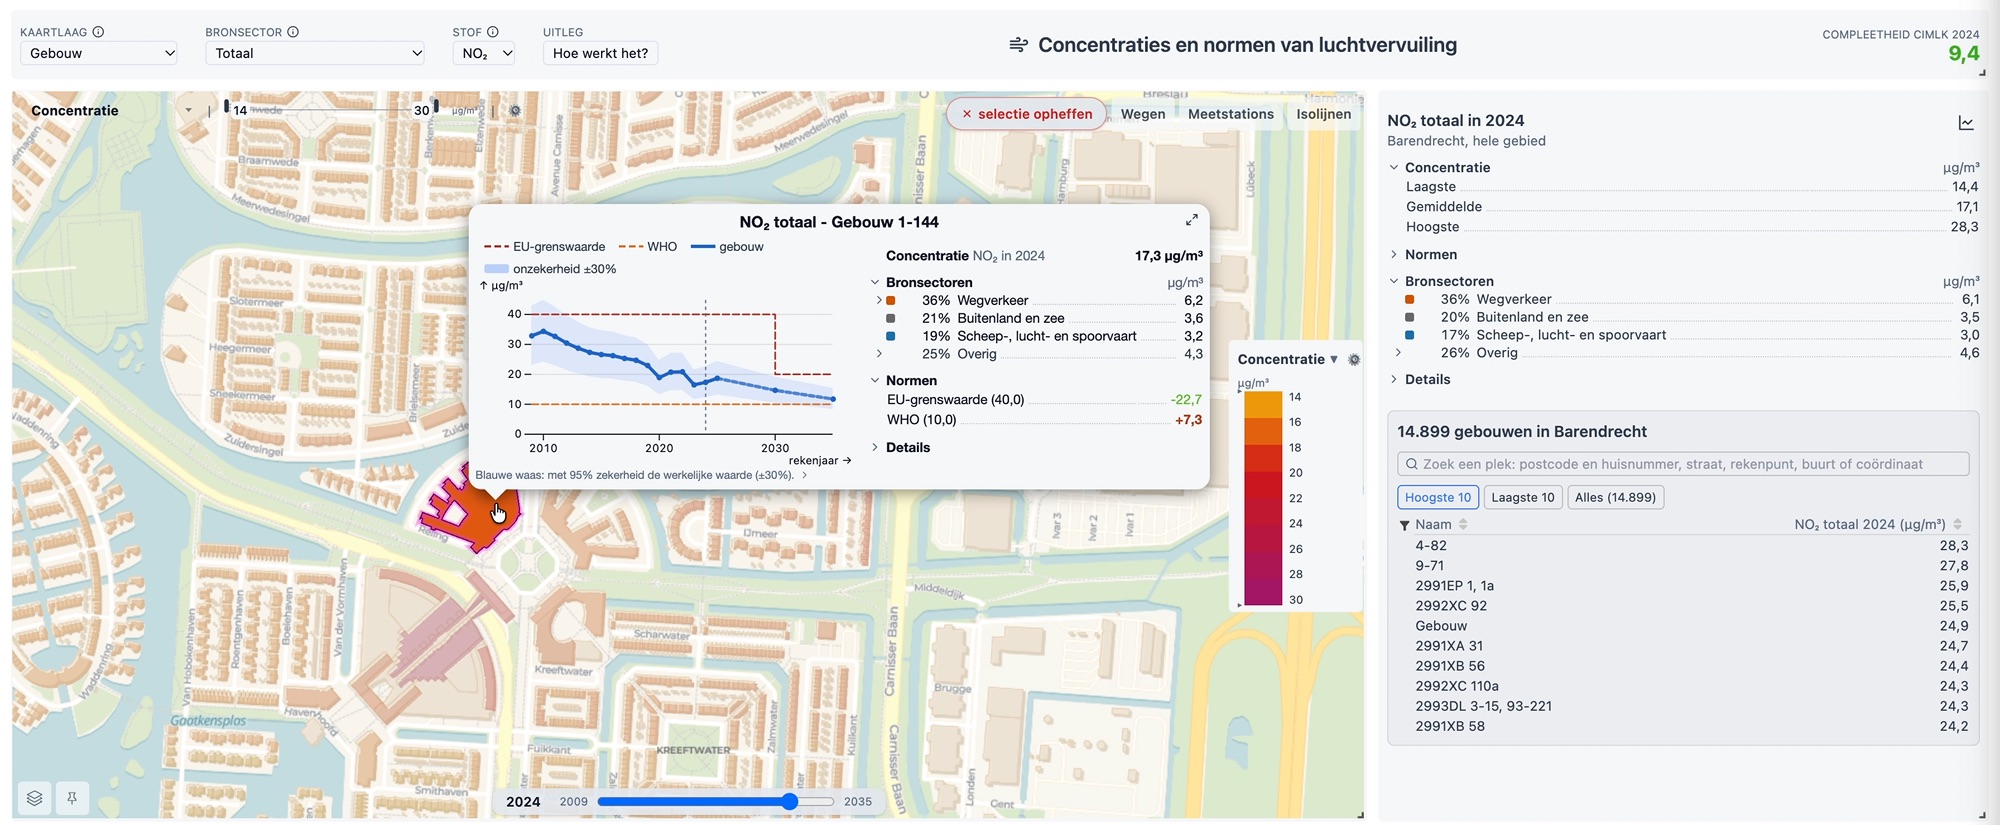Click the info icon next to KAARTLAAG
This screenshot has height=825, width=2000.
98,32
